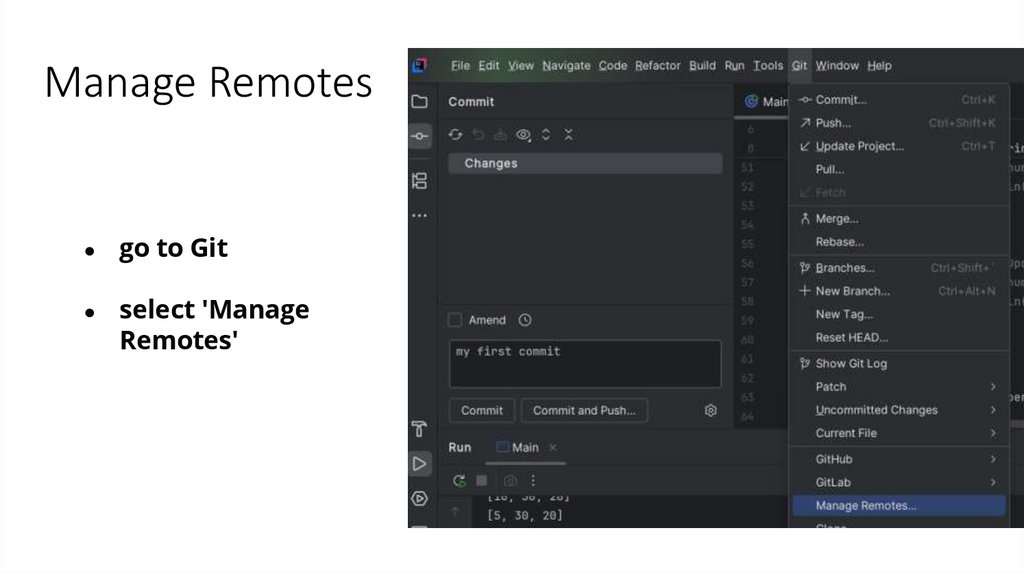Open the Edit menu
This screenshot has height=574, width=1024.
[x=488, y=65]
